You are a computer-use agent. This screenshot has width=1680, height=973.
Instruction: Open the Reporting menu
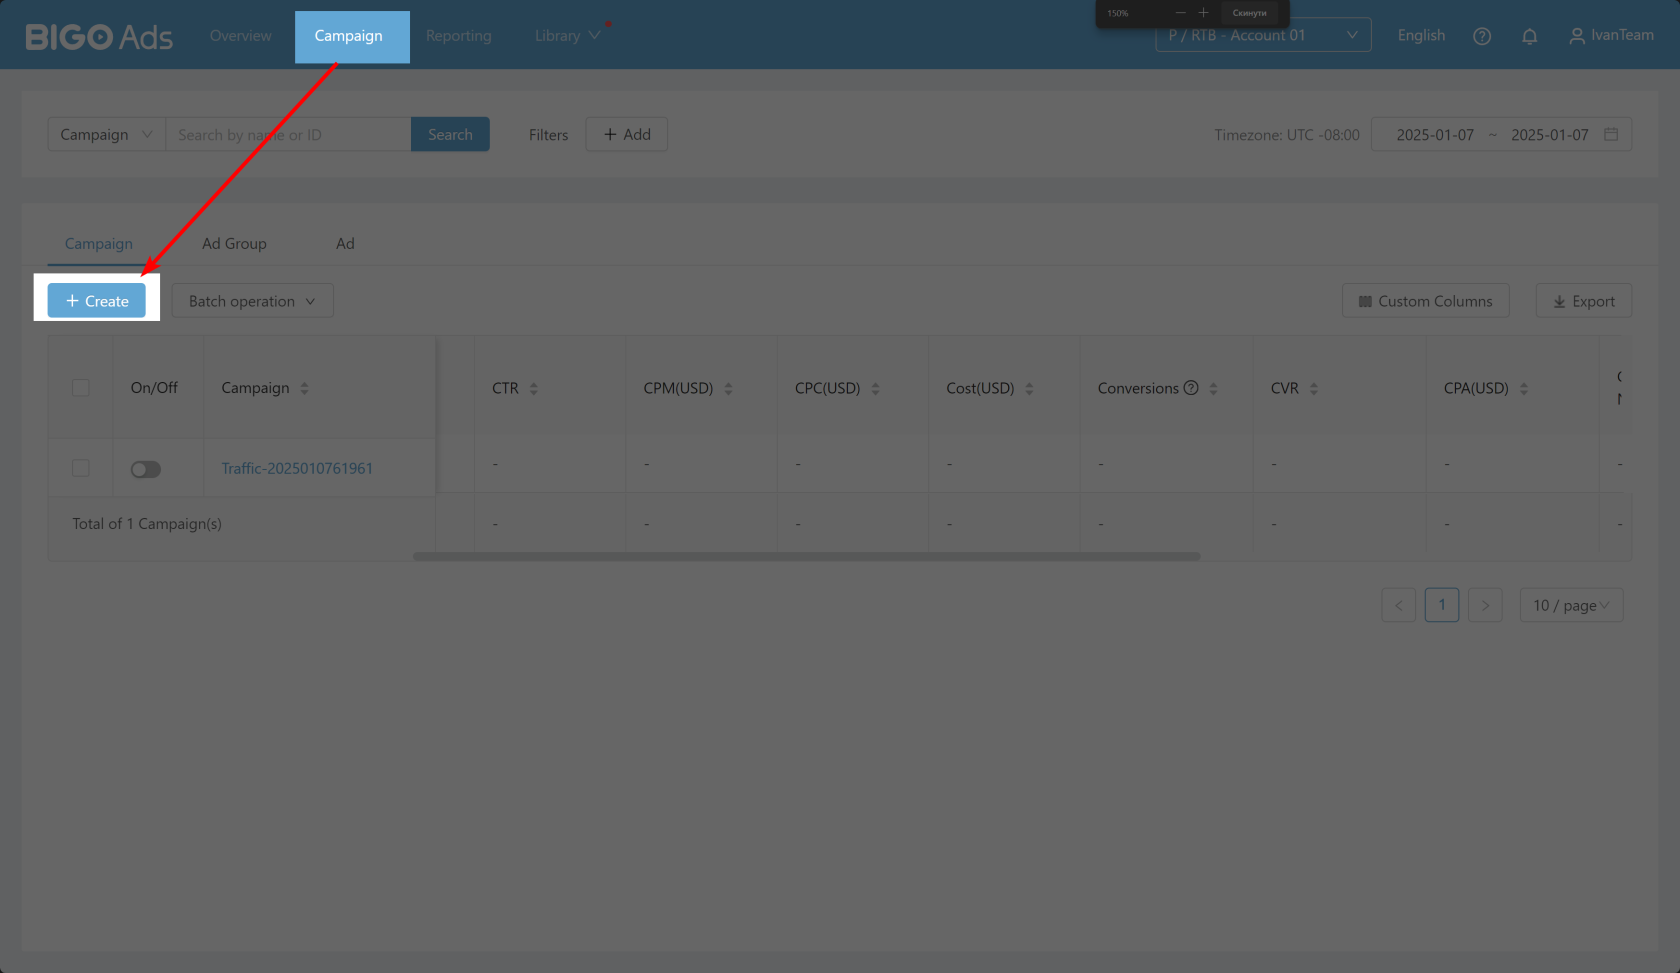(458, 36)
